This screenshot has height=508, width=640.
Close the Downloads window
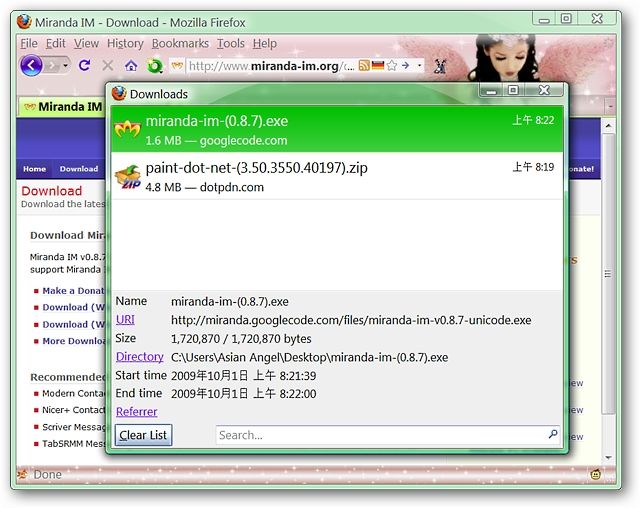point(544,91)
